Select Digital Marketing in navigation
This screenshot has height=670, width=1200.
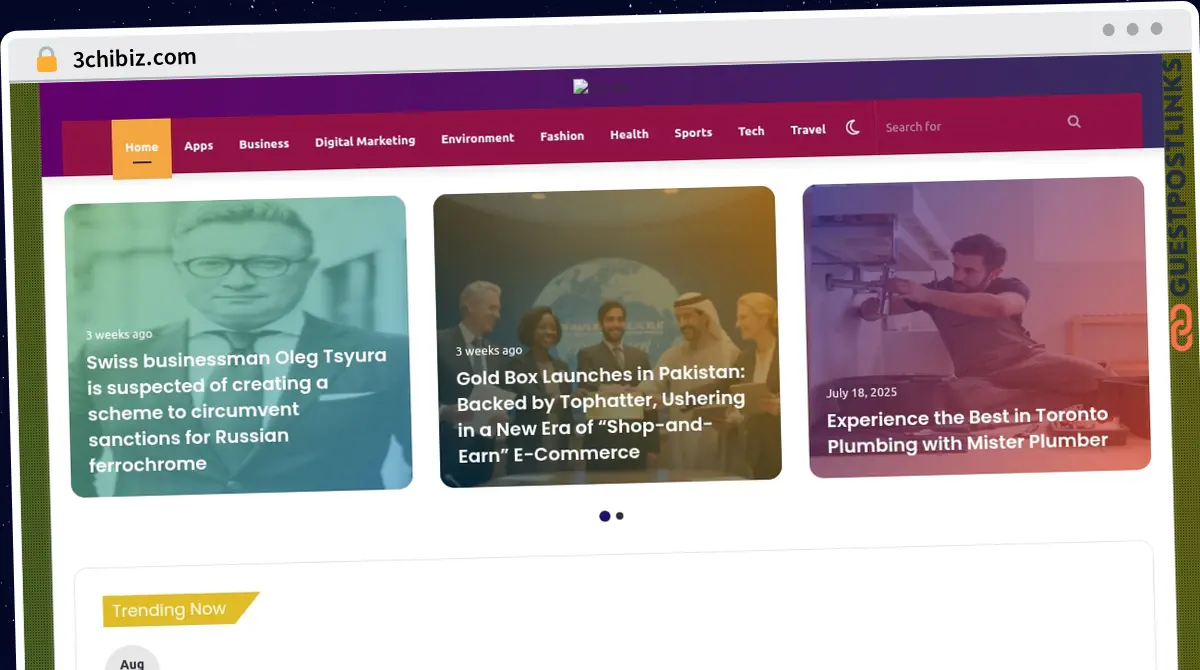tap(365, 141)
